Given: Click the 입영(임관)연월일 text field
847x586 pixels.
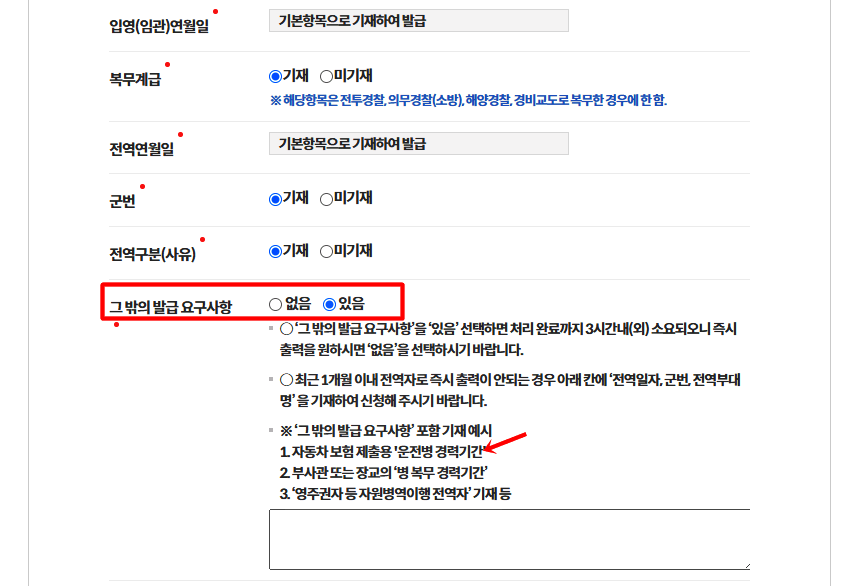Looking at the screenshot, I should tap(417, 20).
